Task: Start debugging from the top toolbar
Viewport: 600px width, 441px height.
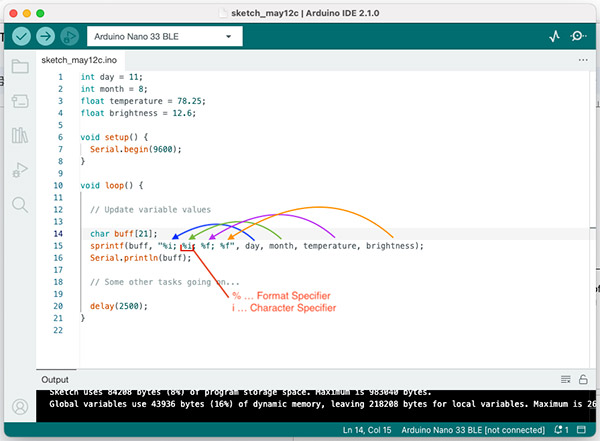Action: coord(69,36)
